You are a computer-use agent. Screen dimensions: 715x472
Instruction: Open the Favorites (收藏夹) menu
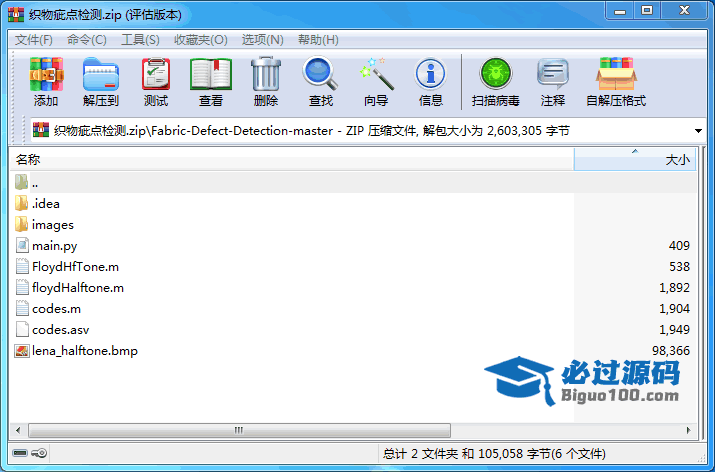(x=201, y=40)
